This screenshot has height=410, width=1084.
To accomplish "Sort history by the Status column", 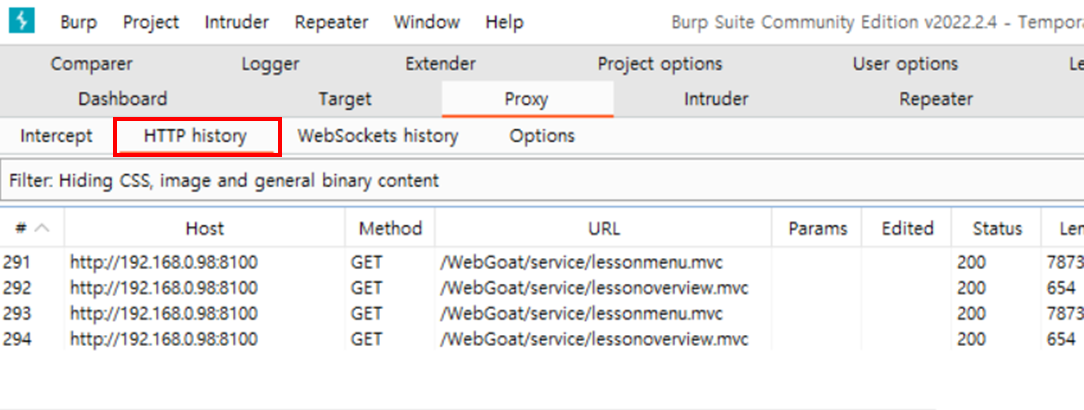I will (997, 228).
